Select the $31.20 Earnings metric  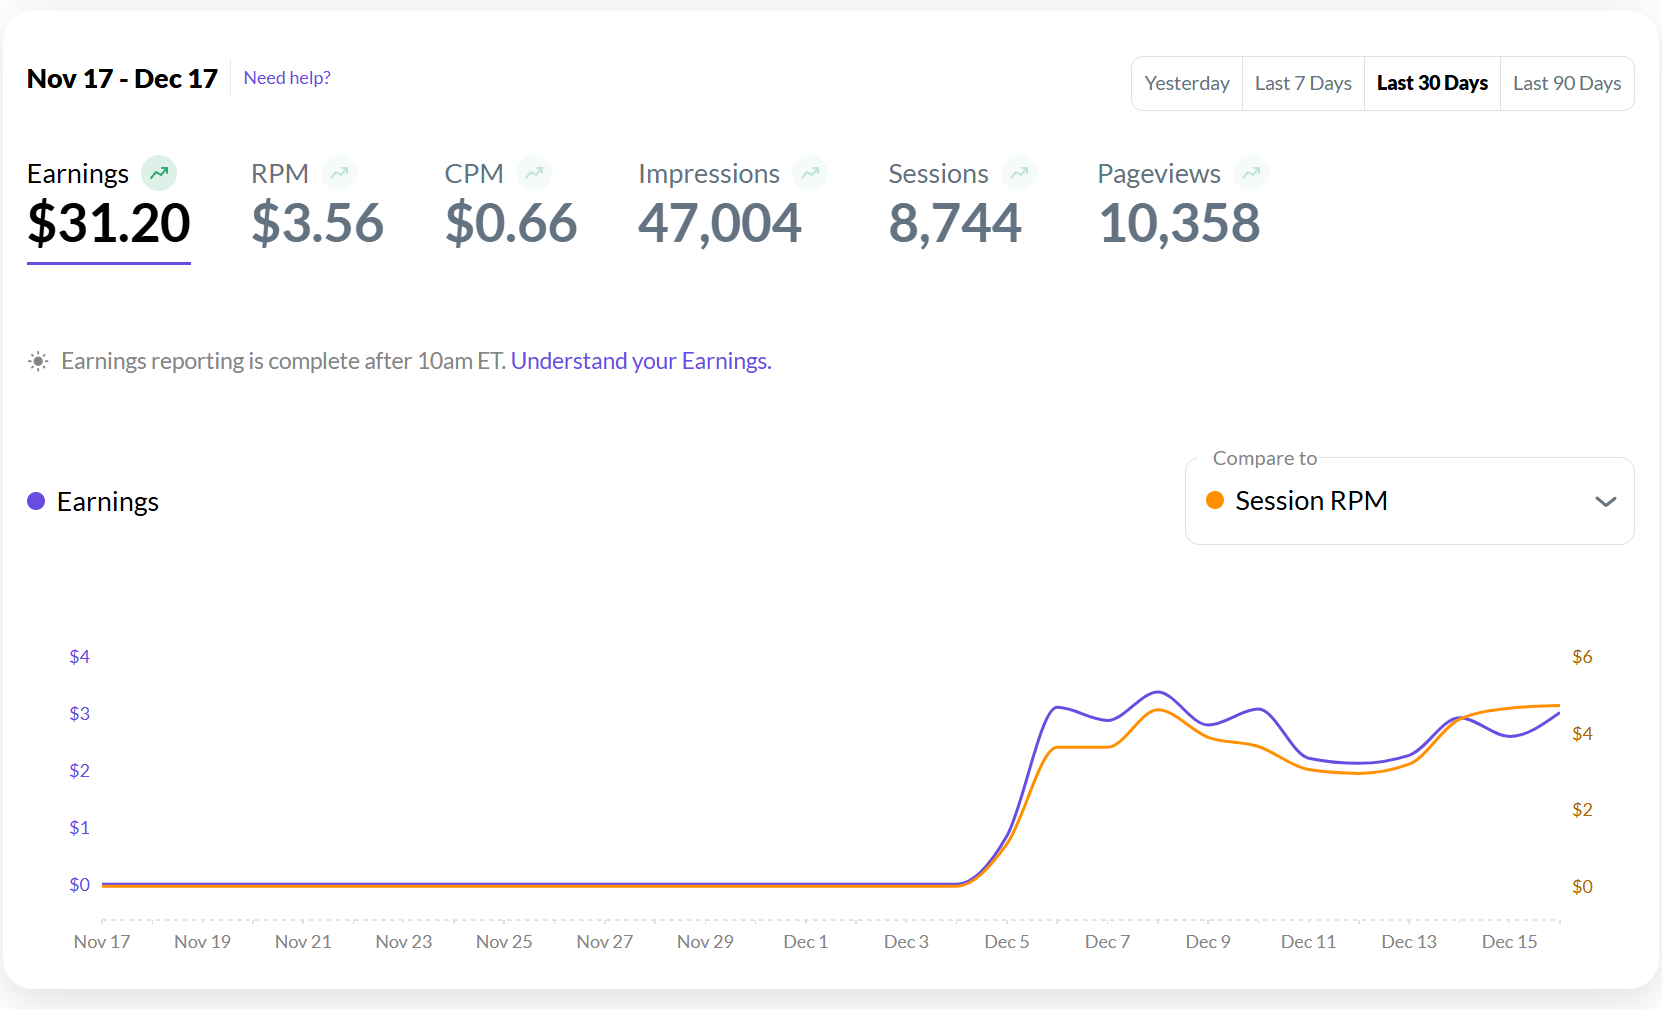[x=108, y=222]
